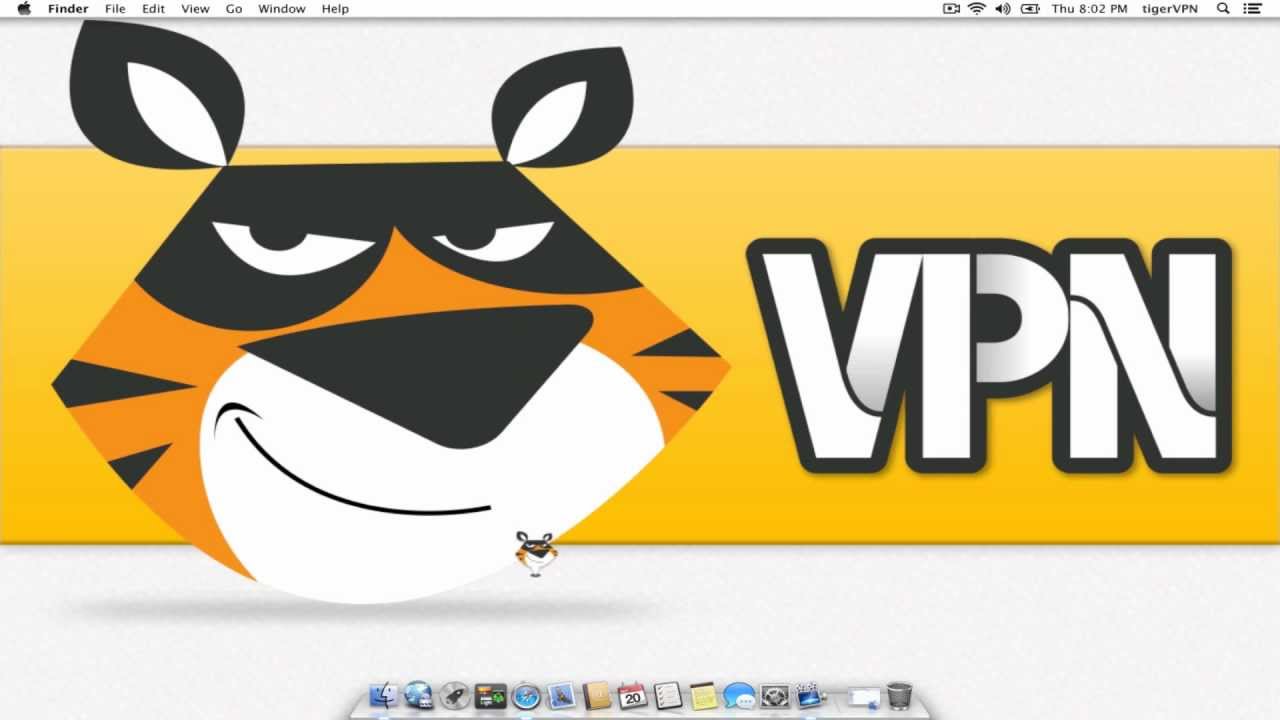Open the Window menu
The width and height of the screenshot is (1280, 720).
click(x=282, y=9)
